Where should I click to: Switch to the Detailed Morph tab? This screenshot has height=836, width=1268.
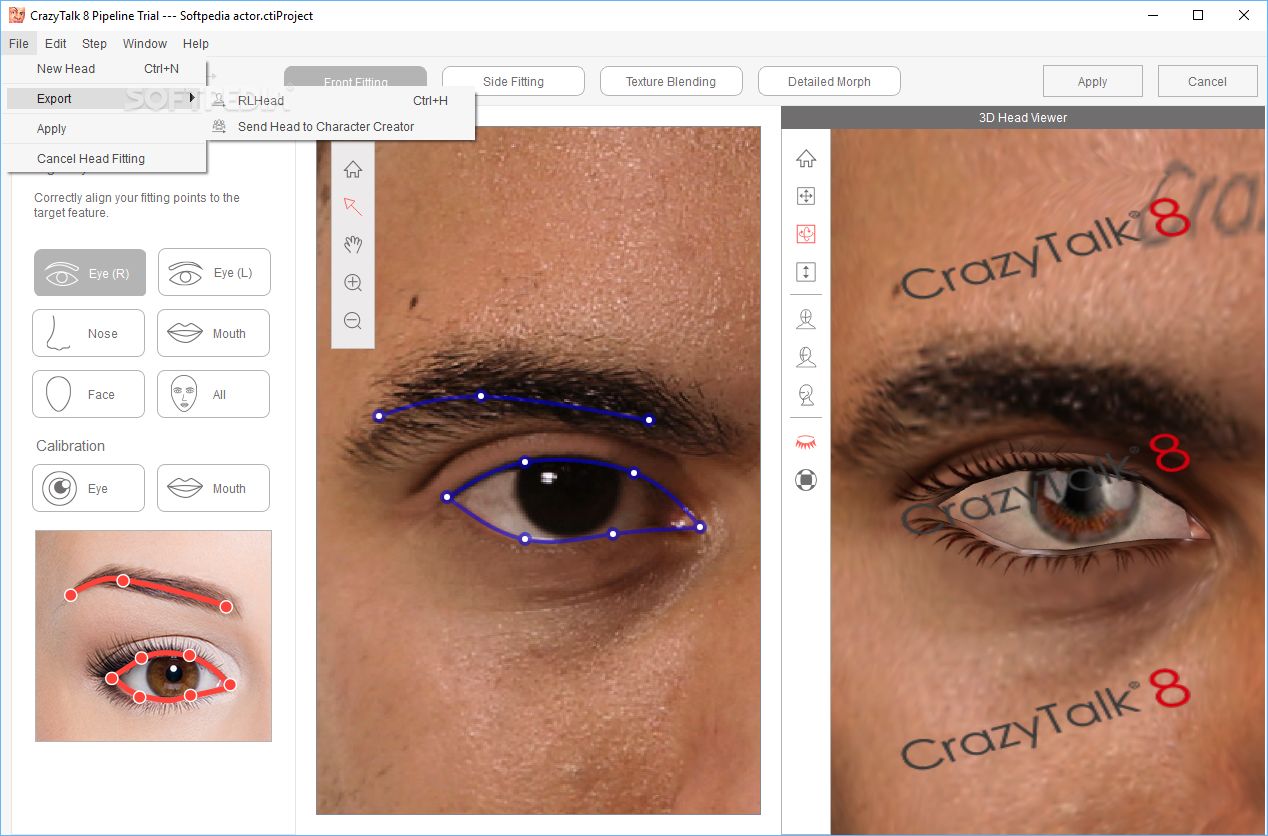[829, 81]
